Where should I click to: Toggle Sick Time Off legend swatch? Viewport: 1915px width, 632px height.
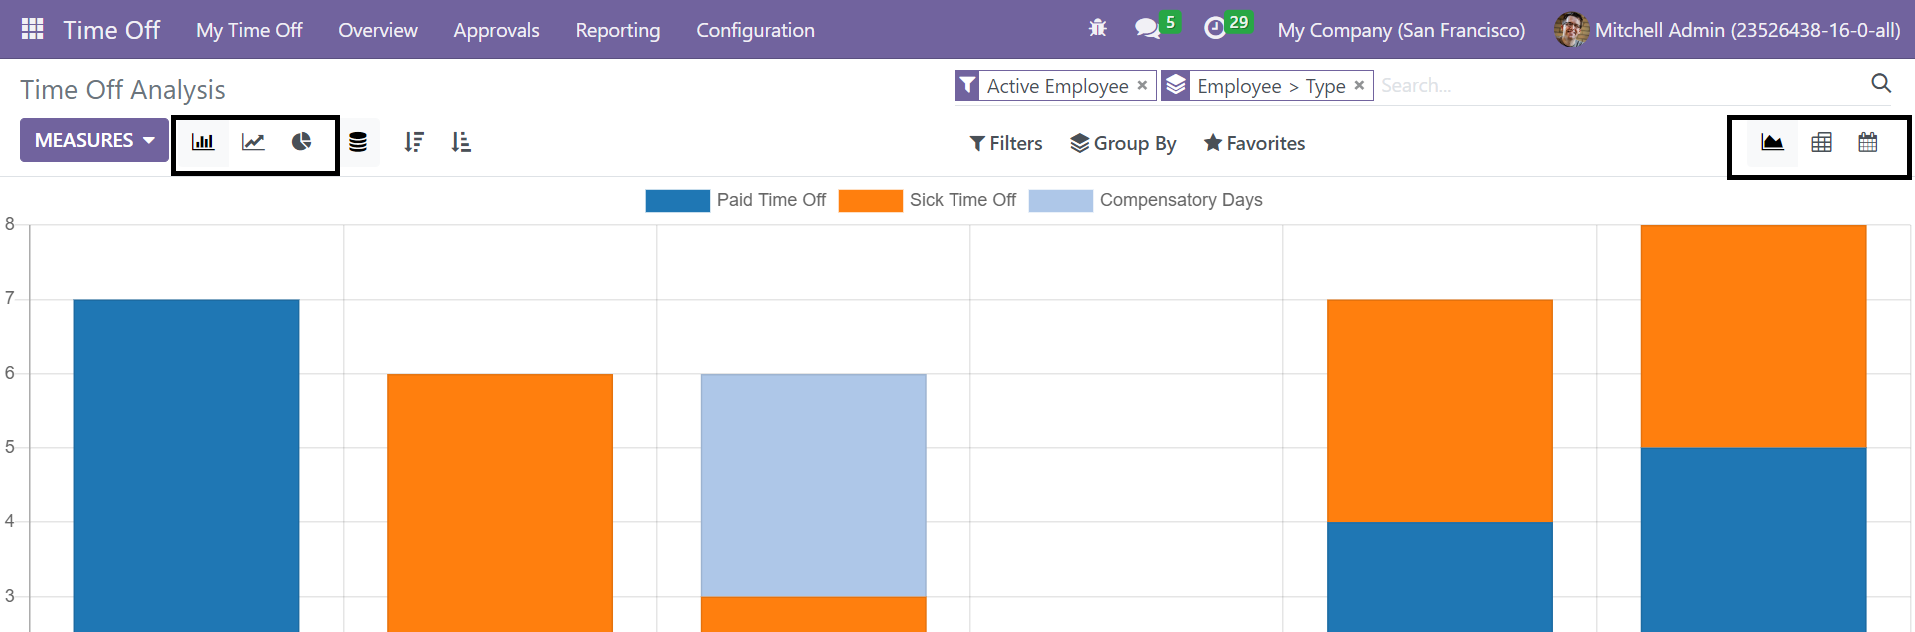[x=870, y=200]
